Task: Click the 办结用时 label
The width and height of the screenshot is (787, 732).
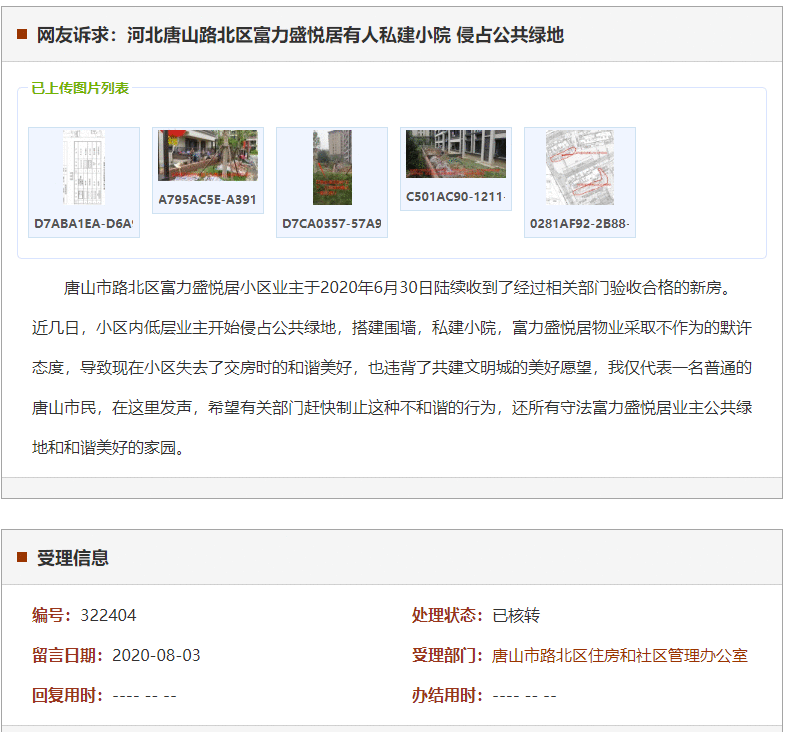Action: (x=447, y=696)
